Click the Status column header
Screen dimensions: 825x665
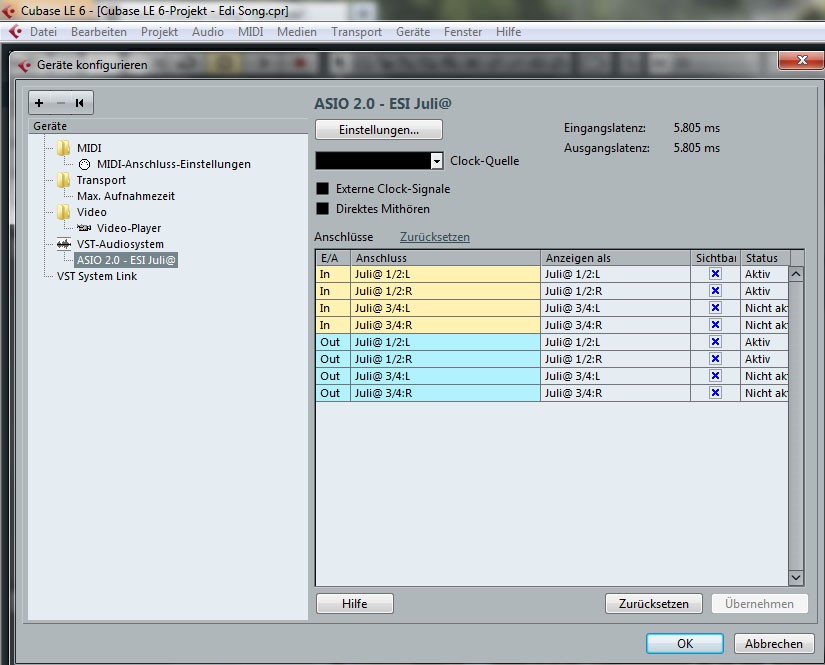point(762,258)
